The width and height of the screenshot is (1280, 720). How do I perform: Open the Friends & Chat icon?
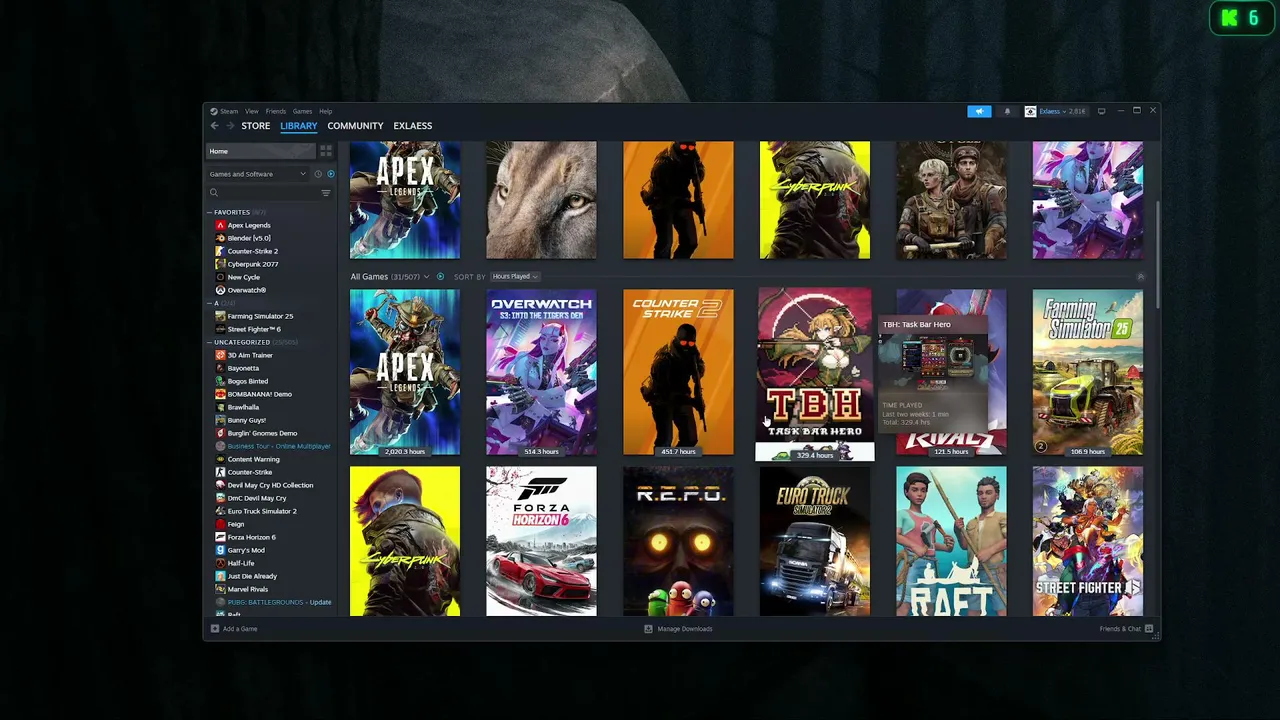pyautogui.click(x=1148, y=629)
